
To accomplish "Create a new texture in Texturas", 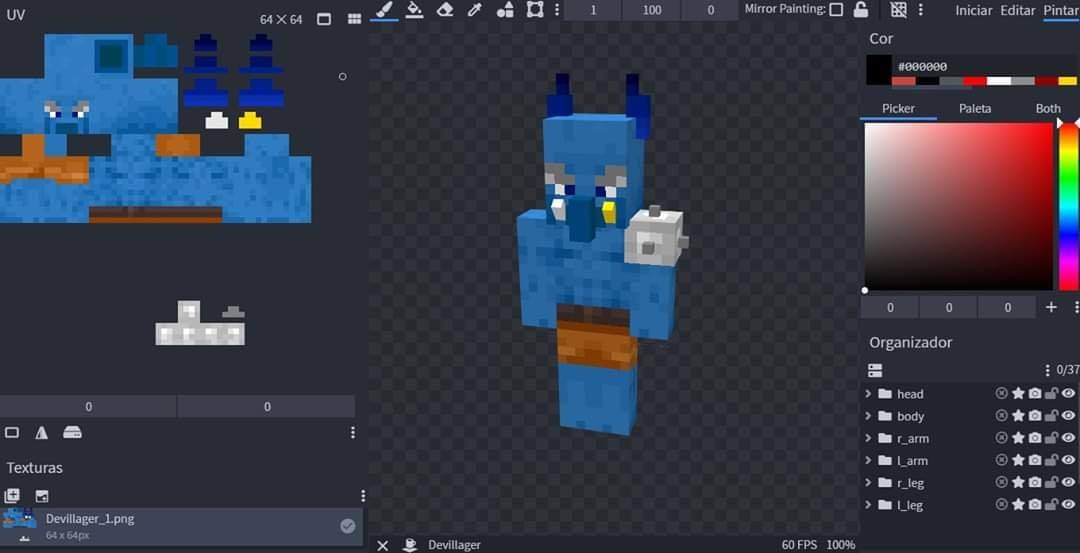I will point(12,496).
